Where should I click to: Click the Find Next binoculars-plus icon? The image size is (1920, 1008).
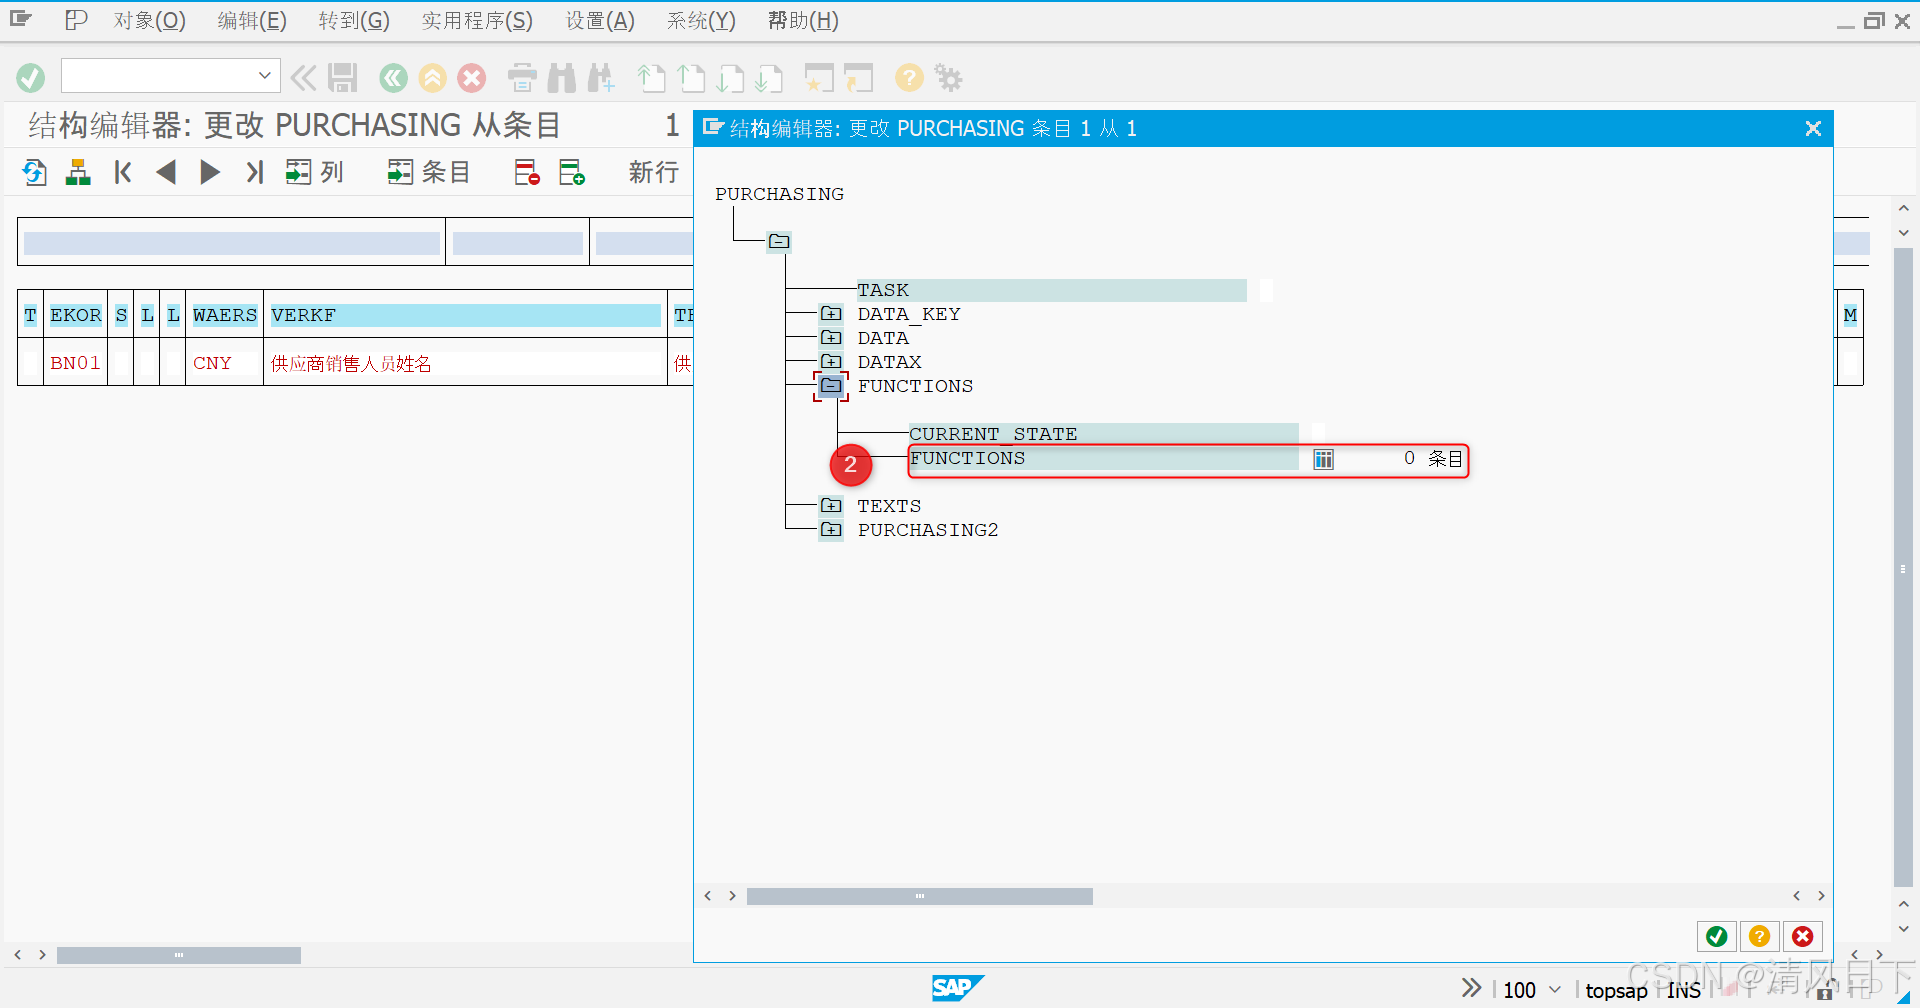tap(601, 77)
